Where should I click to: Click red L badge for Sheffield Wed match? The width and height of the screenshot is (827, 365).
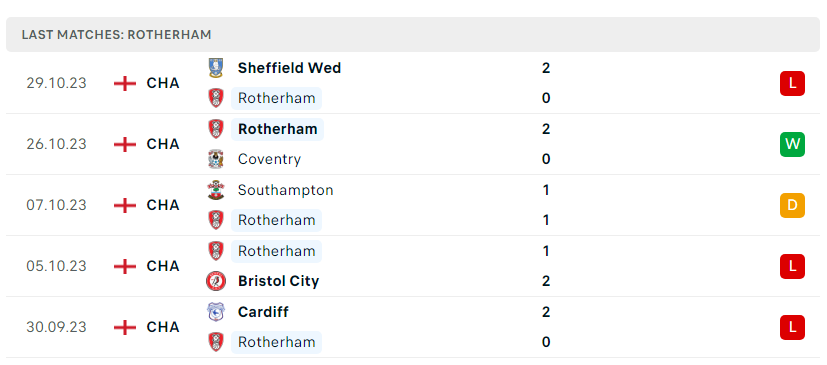(x=792, y=83)
